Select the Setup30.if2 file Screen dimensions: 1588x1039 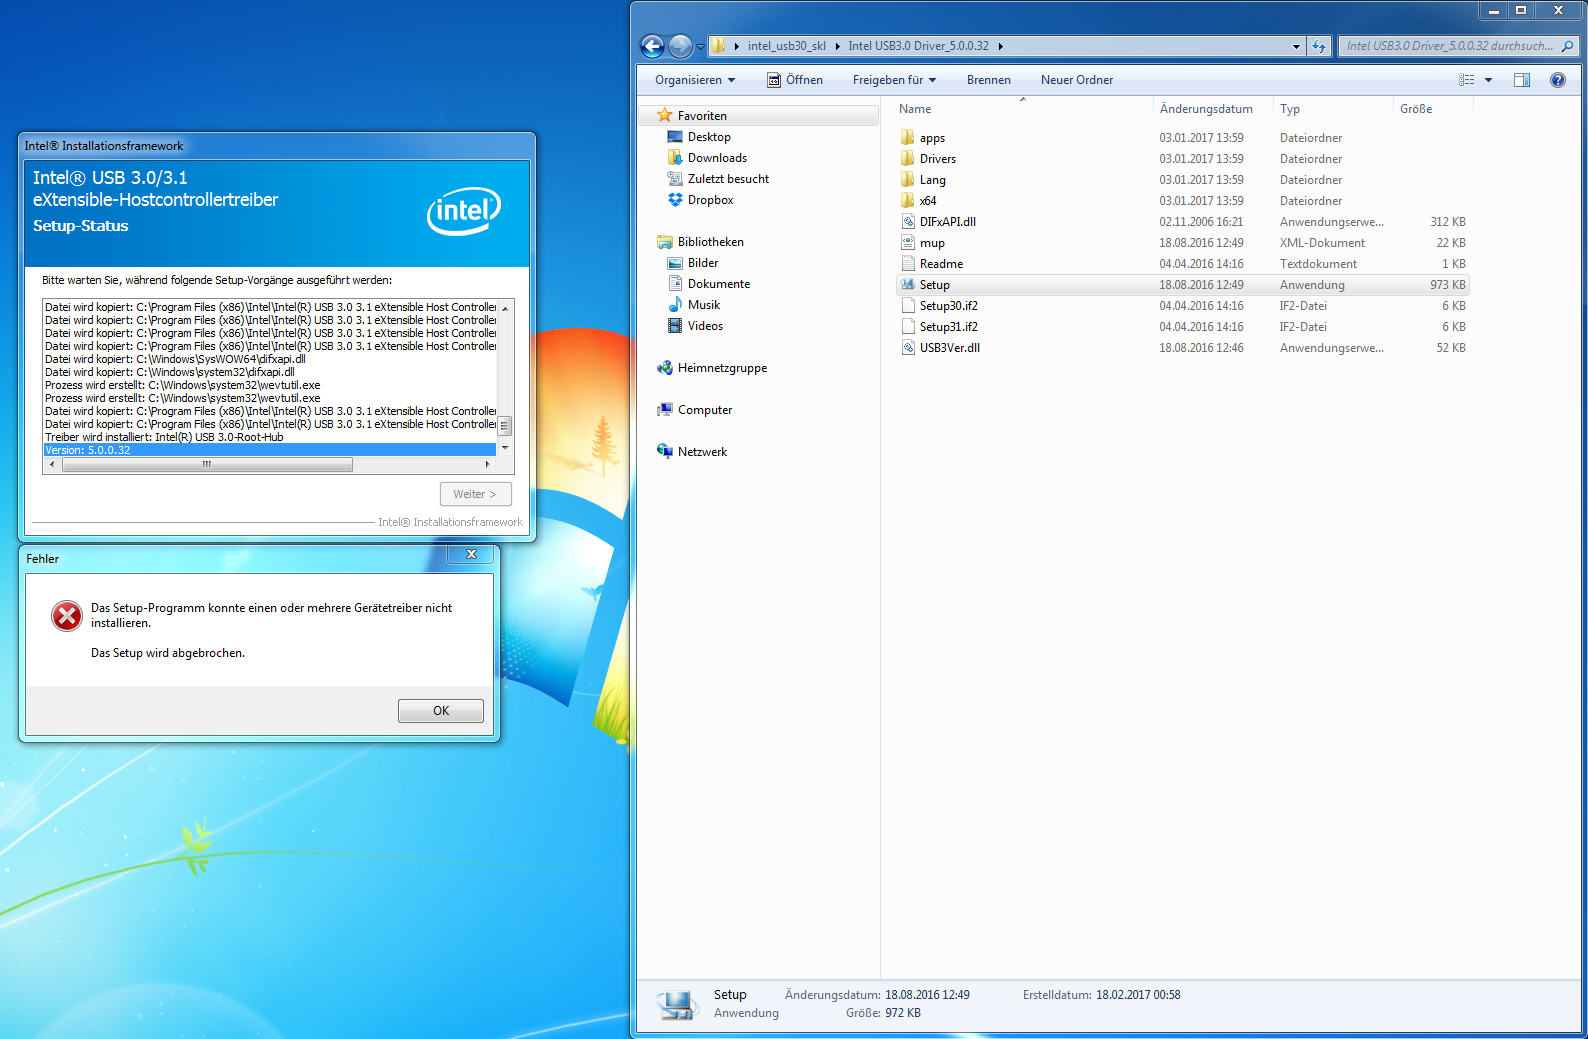click(x=1182, y=306)
